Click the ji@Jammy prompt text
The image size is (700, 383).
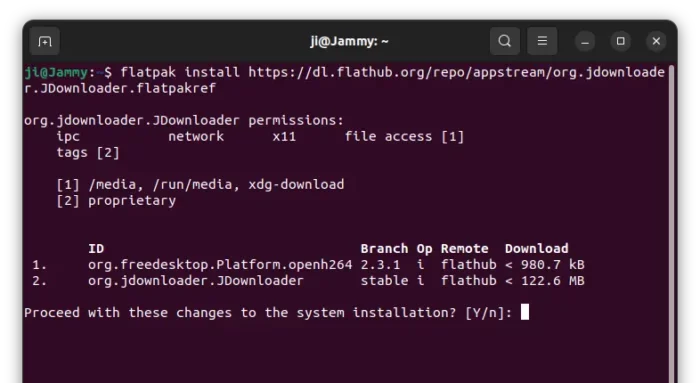pyautogui.click(x=56, y=72)
